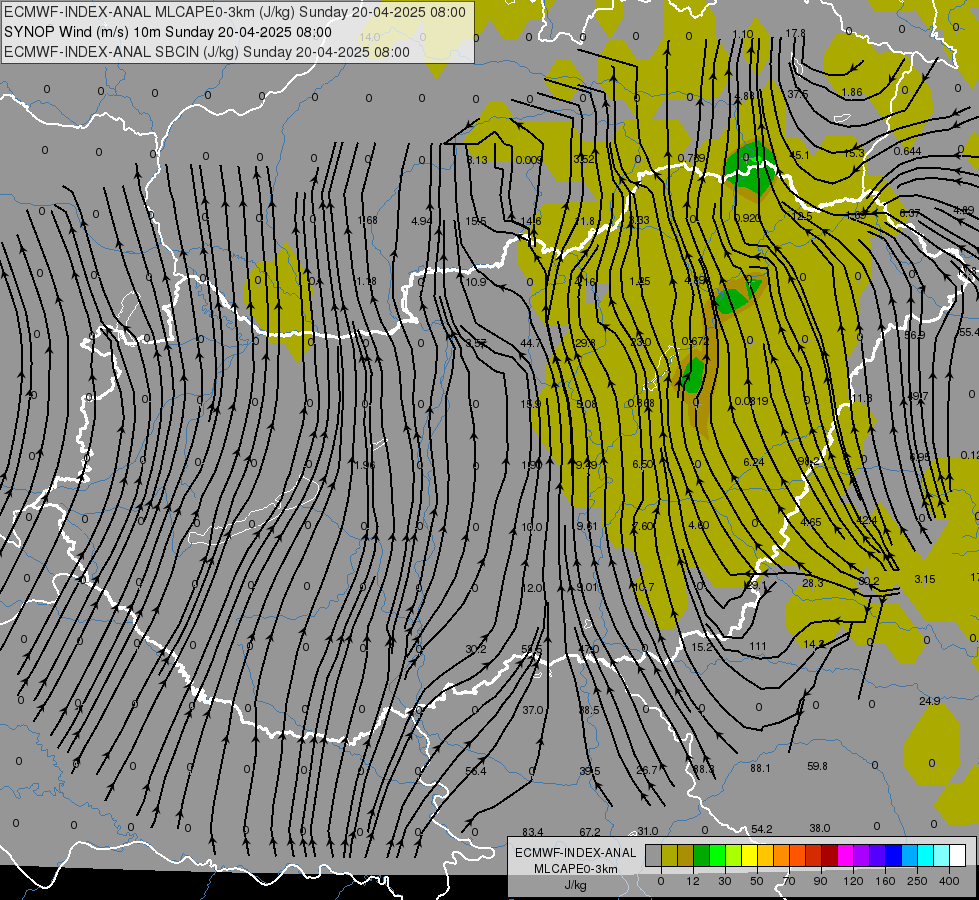Click the map value 54.2

(x=762, y=829)
